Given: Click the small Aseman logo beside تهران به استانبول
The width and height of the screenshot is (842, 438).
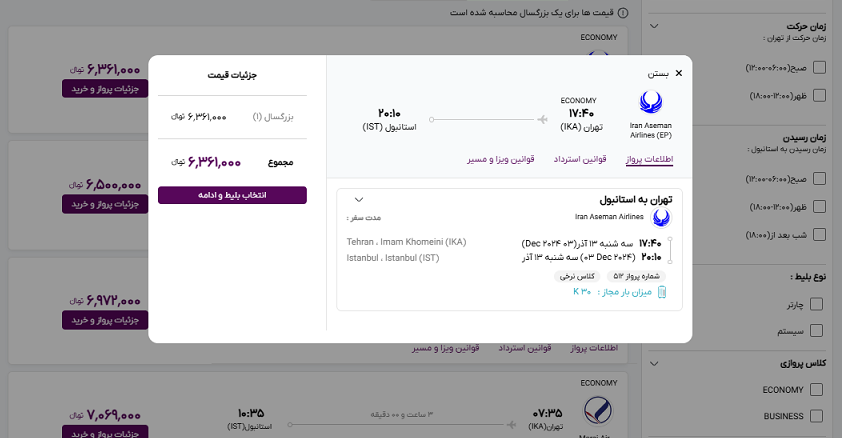Looking at the screenshot, I should point(661,217).
